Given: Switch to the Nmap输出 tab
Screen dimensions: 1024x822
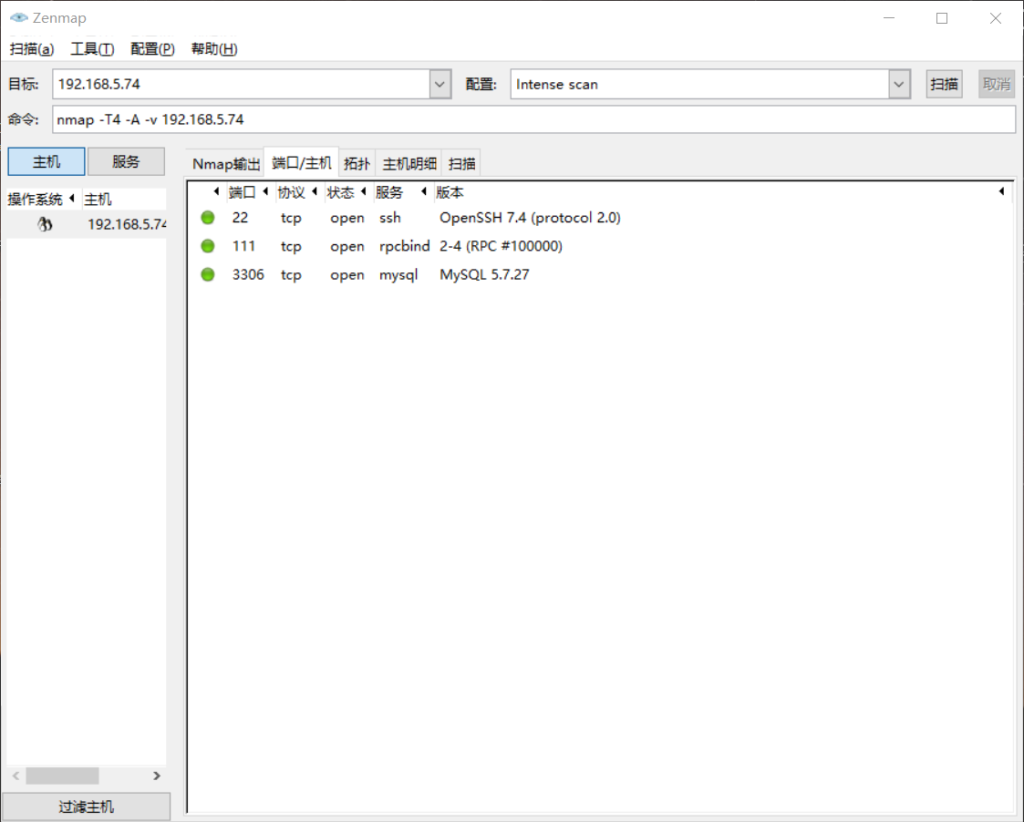Looking at the screenshot, I should pyautogui.click(x=226, y=164).
